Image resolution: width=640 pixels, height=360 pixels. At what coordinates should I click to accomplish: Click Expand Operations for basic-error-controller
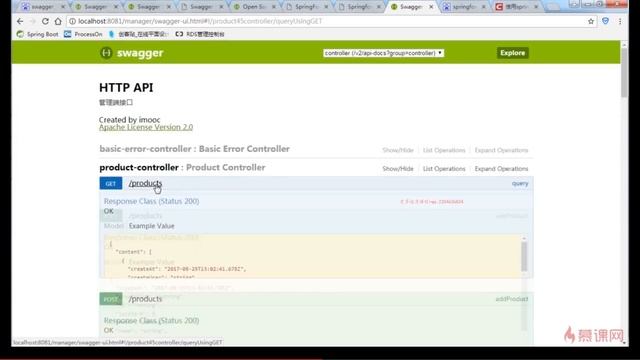point(501,150)
